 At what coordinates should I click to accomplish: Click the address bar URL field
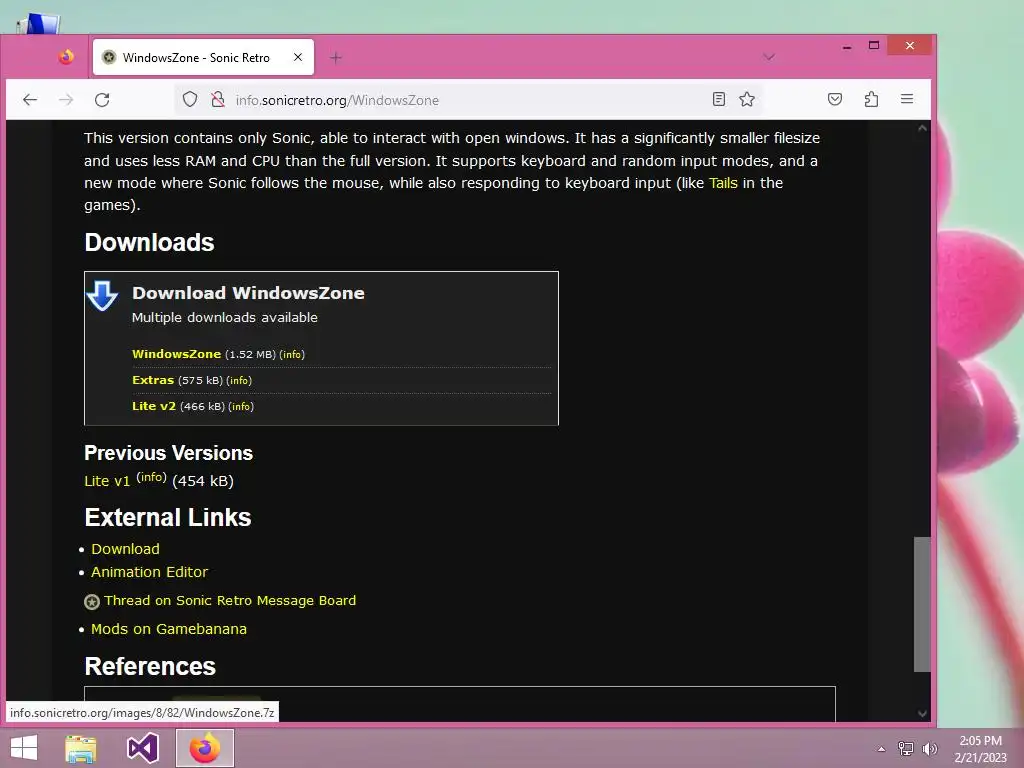tap(467, 100)
